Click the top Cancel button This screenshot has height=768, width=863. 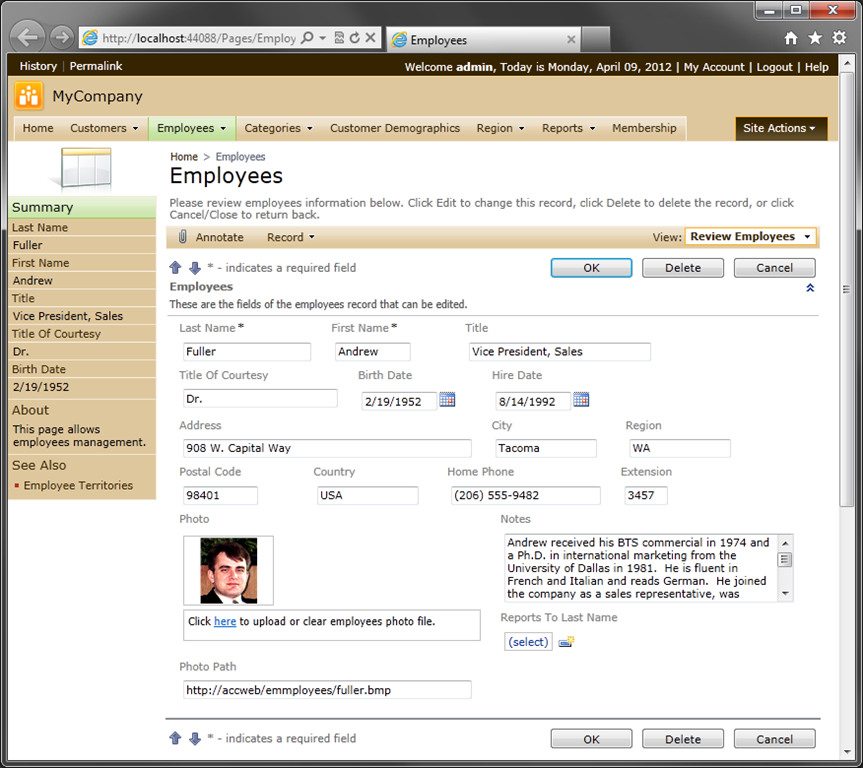[774, 268]
